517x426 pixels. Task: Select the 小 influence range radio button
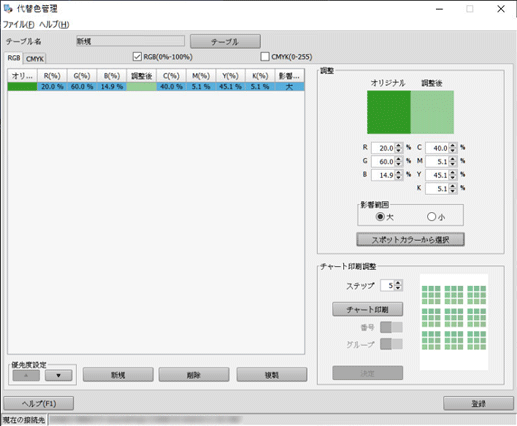pos(431,217)
